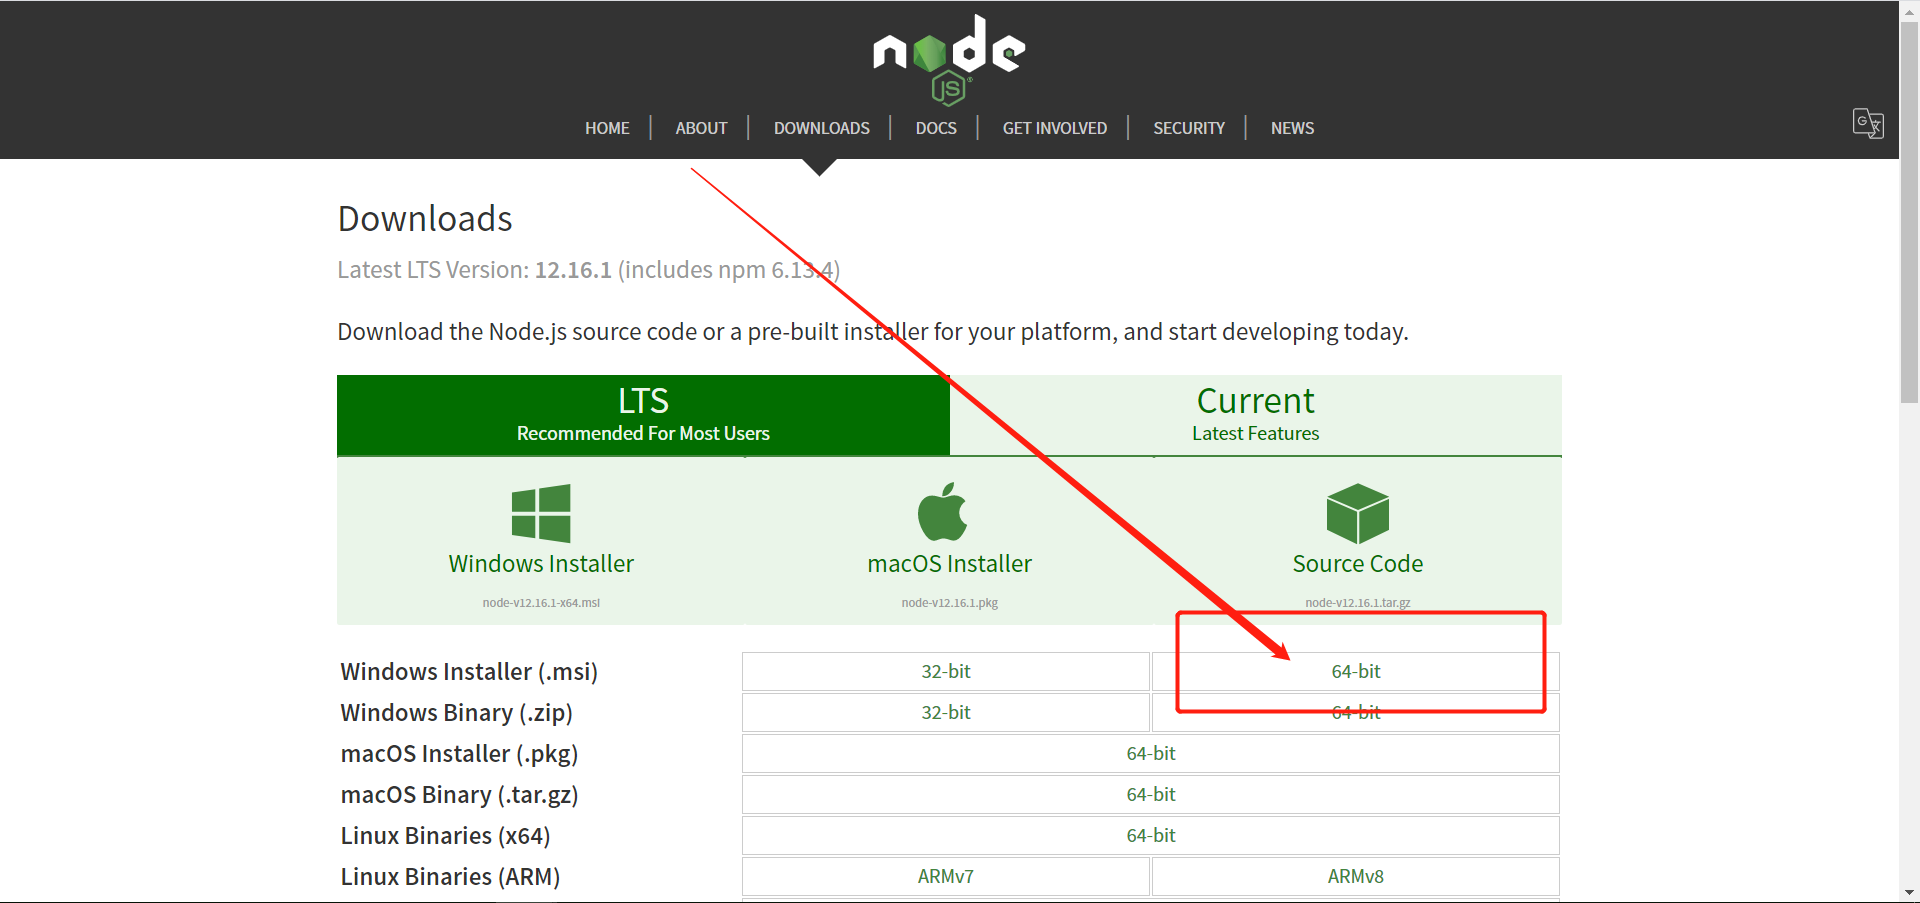The image size is (1920, 903).
Task: Click the macOS Installer link text
Action: point(949,564)
